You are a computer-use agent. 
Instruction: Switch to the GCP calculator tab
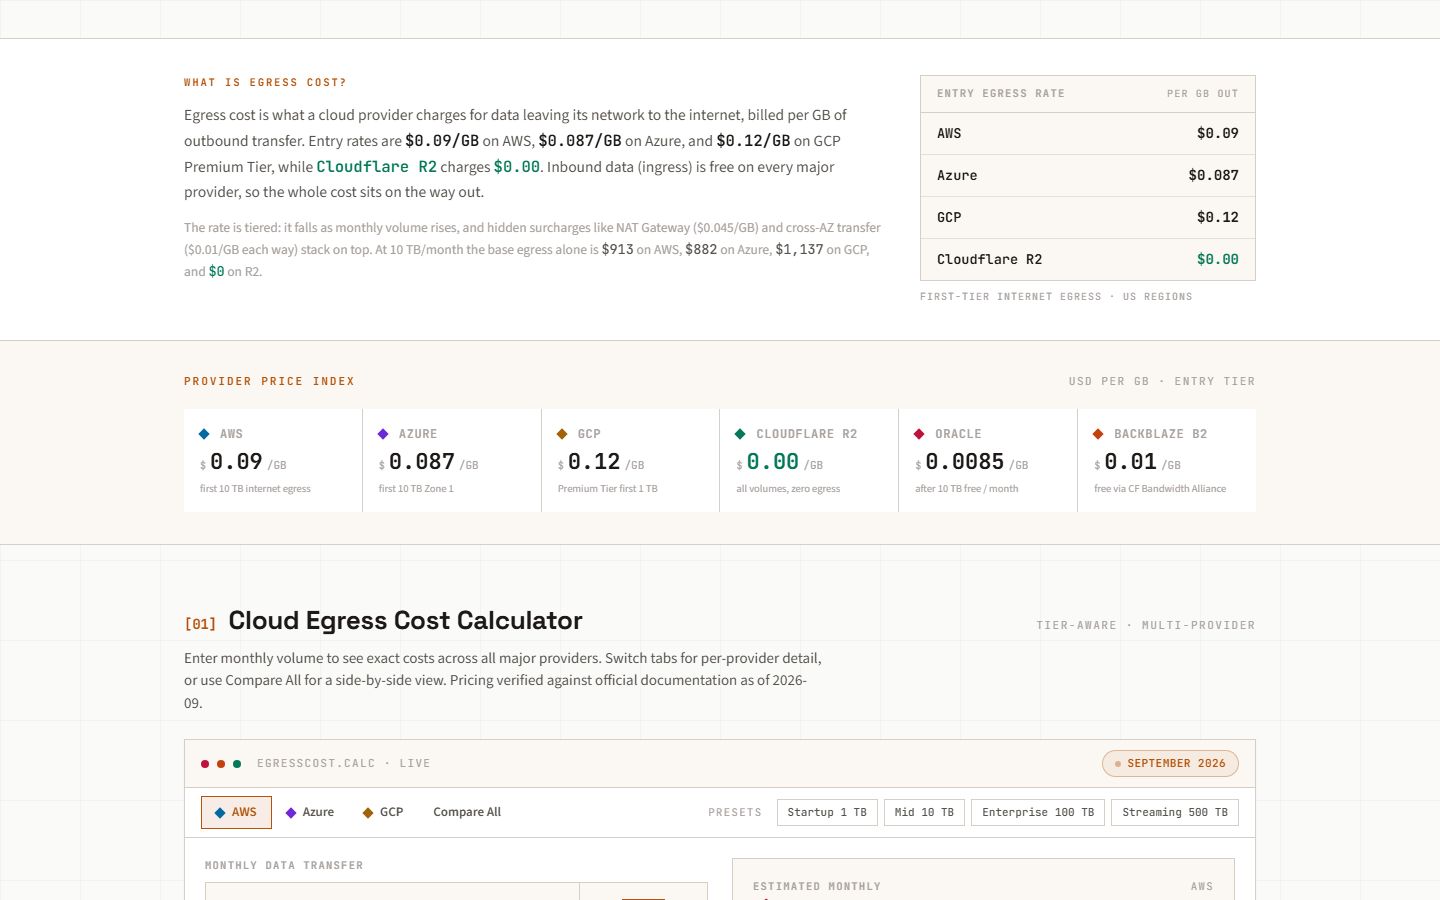[383, 812]
